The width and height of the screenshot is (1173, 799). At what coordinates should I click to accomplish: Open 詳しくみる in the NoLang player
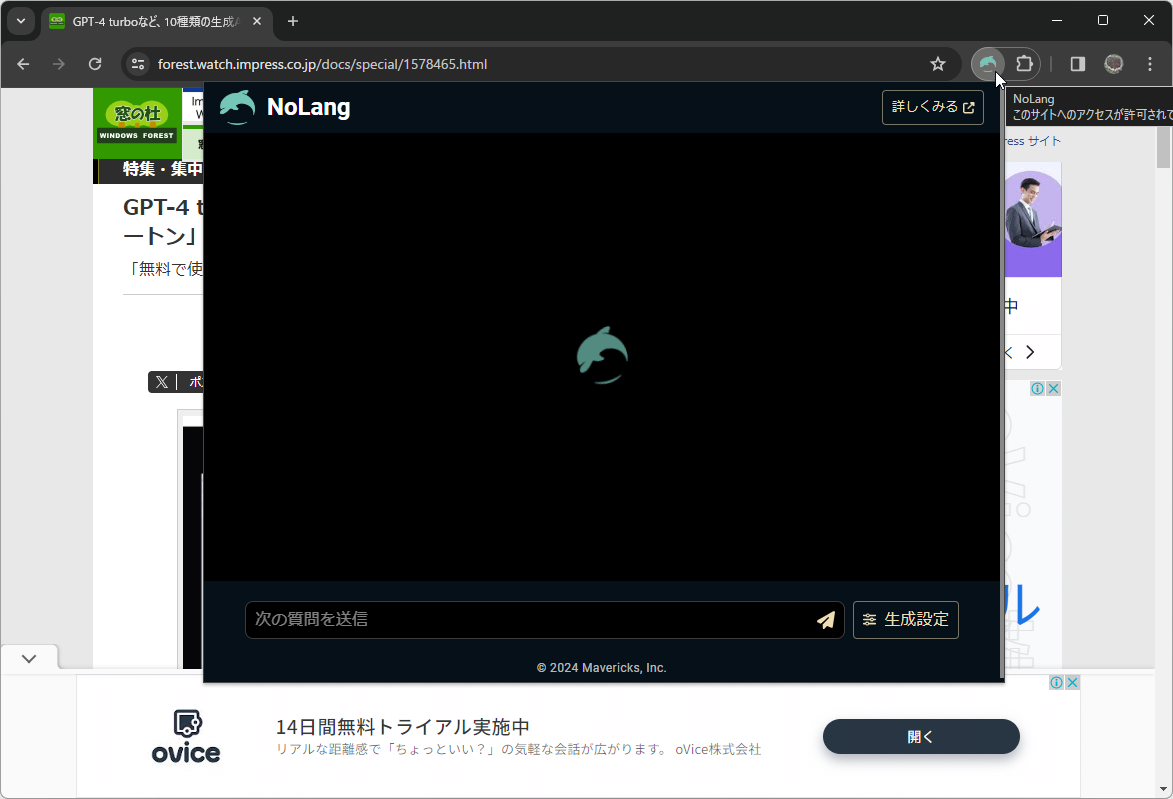coord(932,107)
